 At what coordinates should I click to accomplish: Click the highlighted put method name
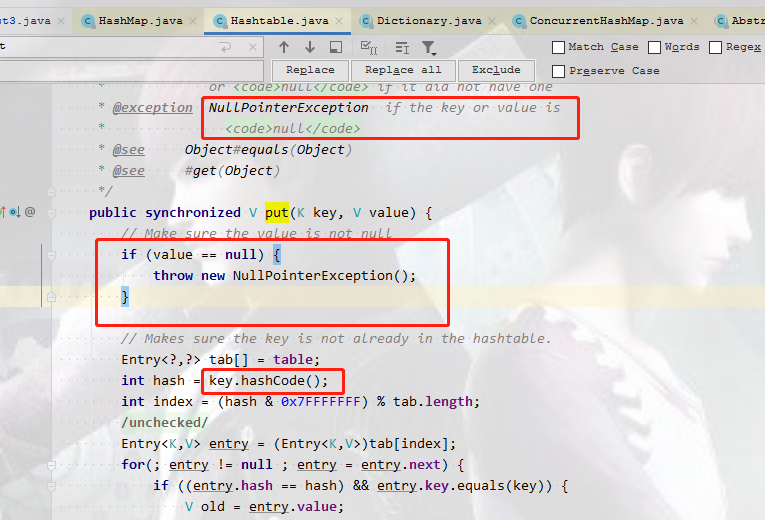(x=277, y=213)
